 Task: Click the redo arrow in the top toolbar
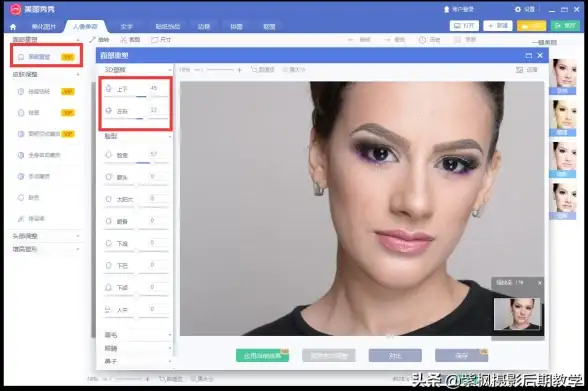click(x=388, y=39)
